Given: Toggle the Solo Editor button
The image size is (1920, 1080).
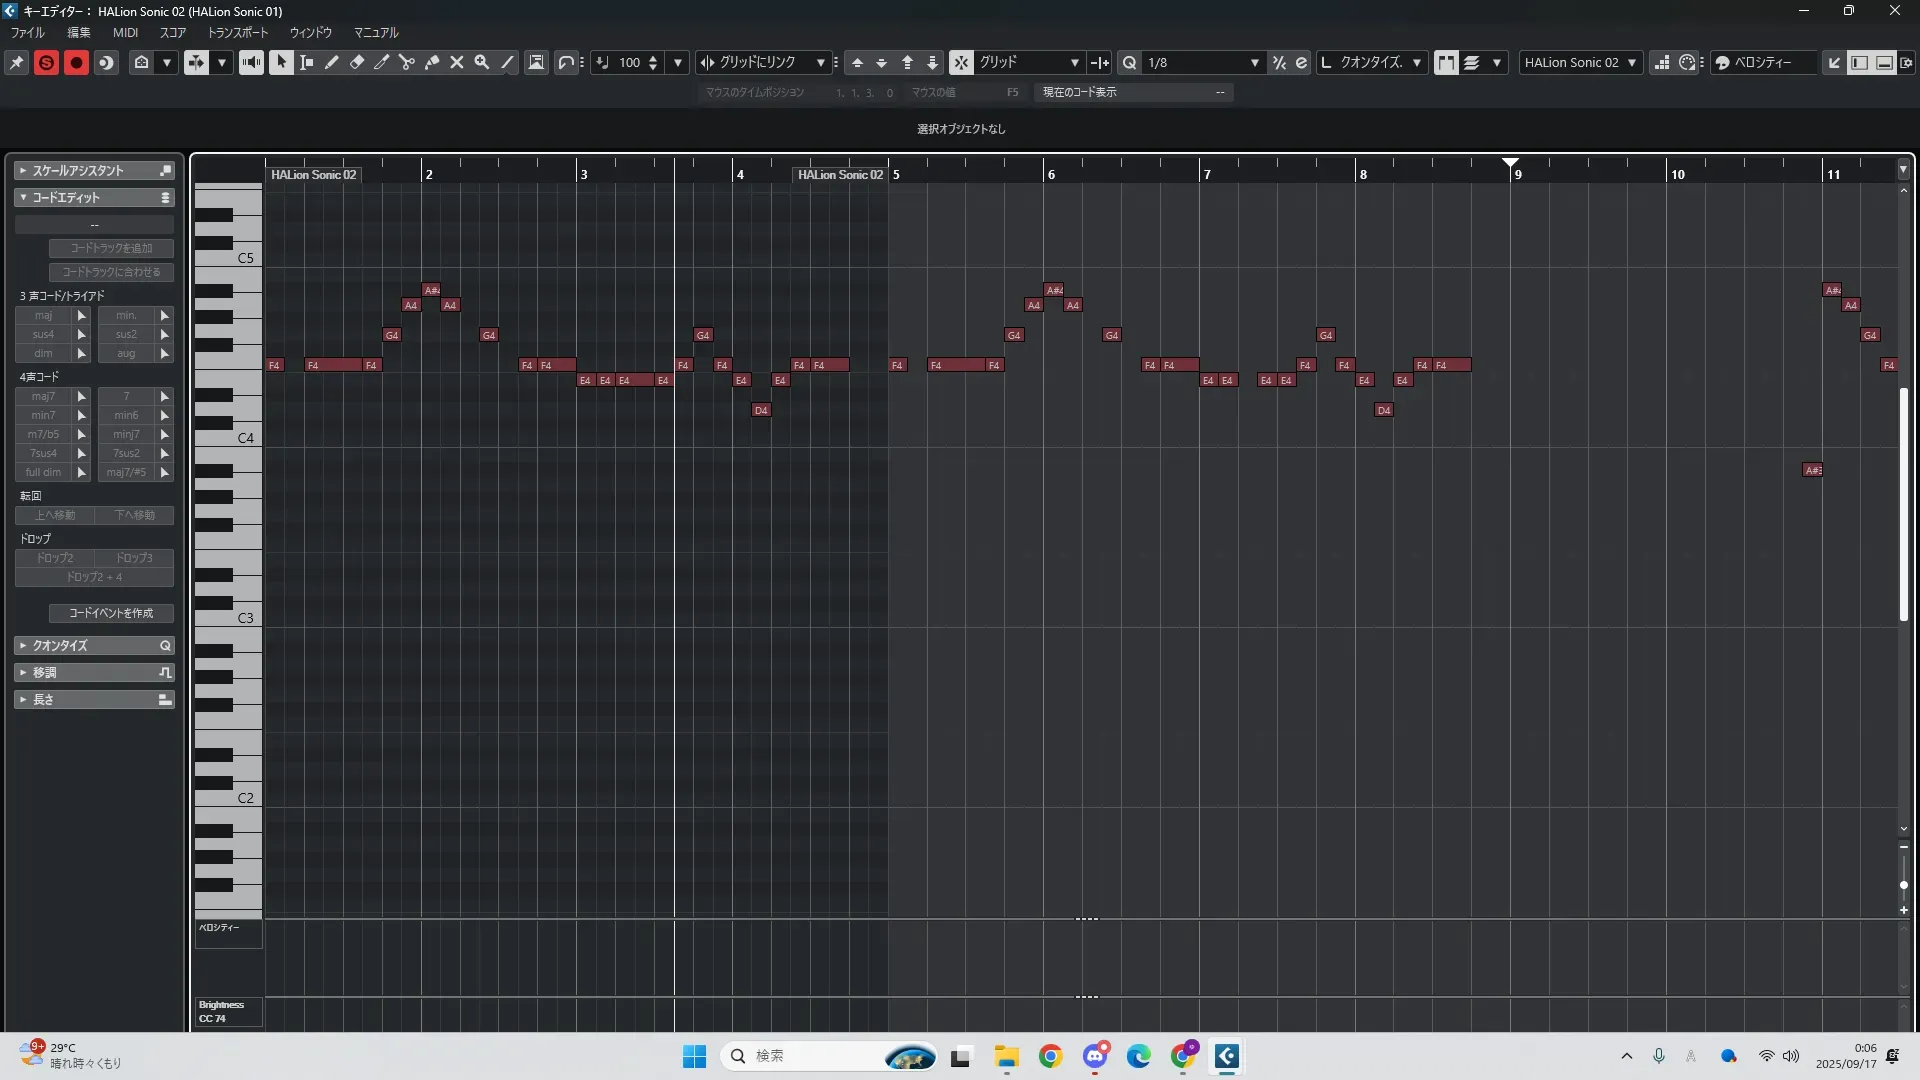Looking at the screenshot, I should point(46,62).
